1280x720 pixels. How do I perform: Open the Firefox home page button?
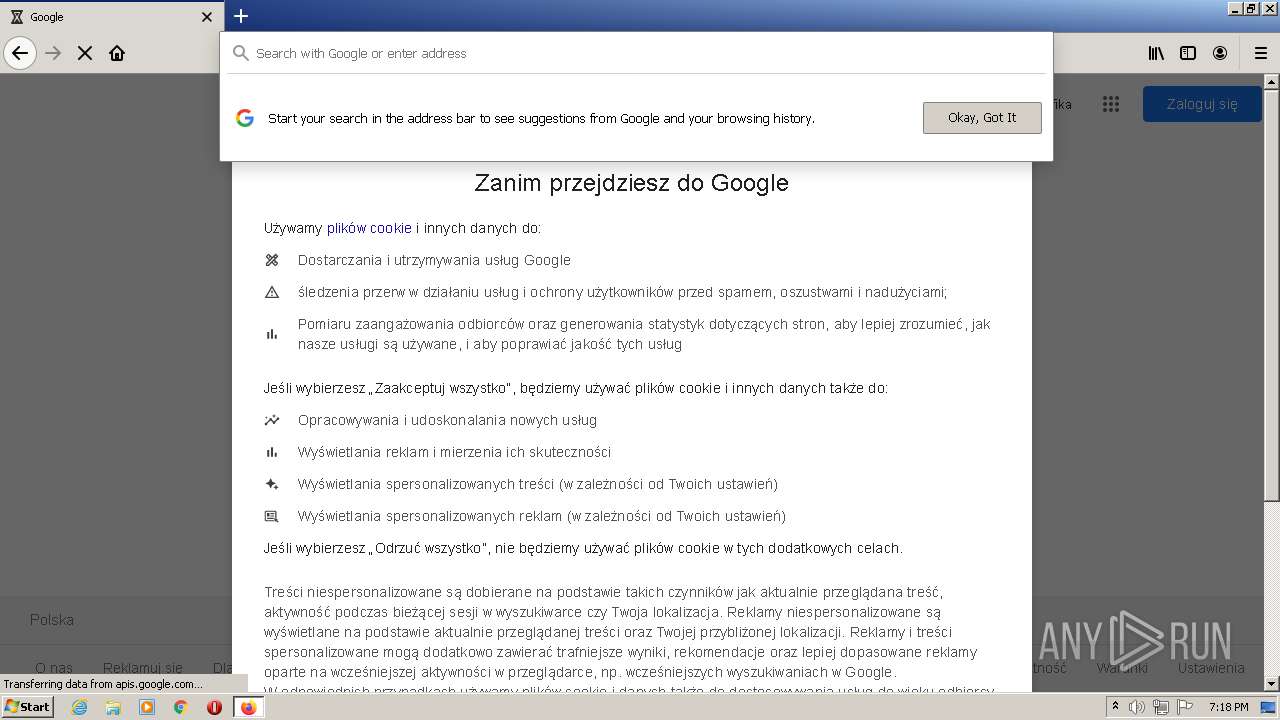117,53
